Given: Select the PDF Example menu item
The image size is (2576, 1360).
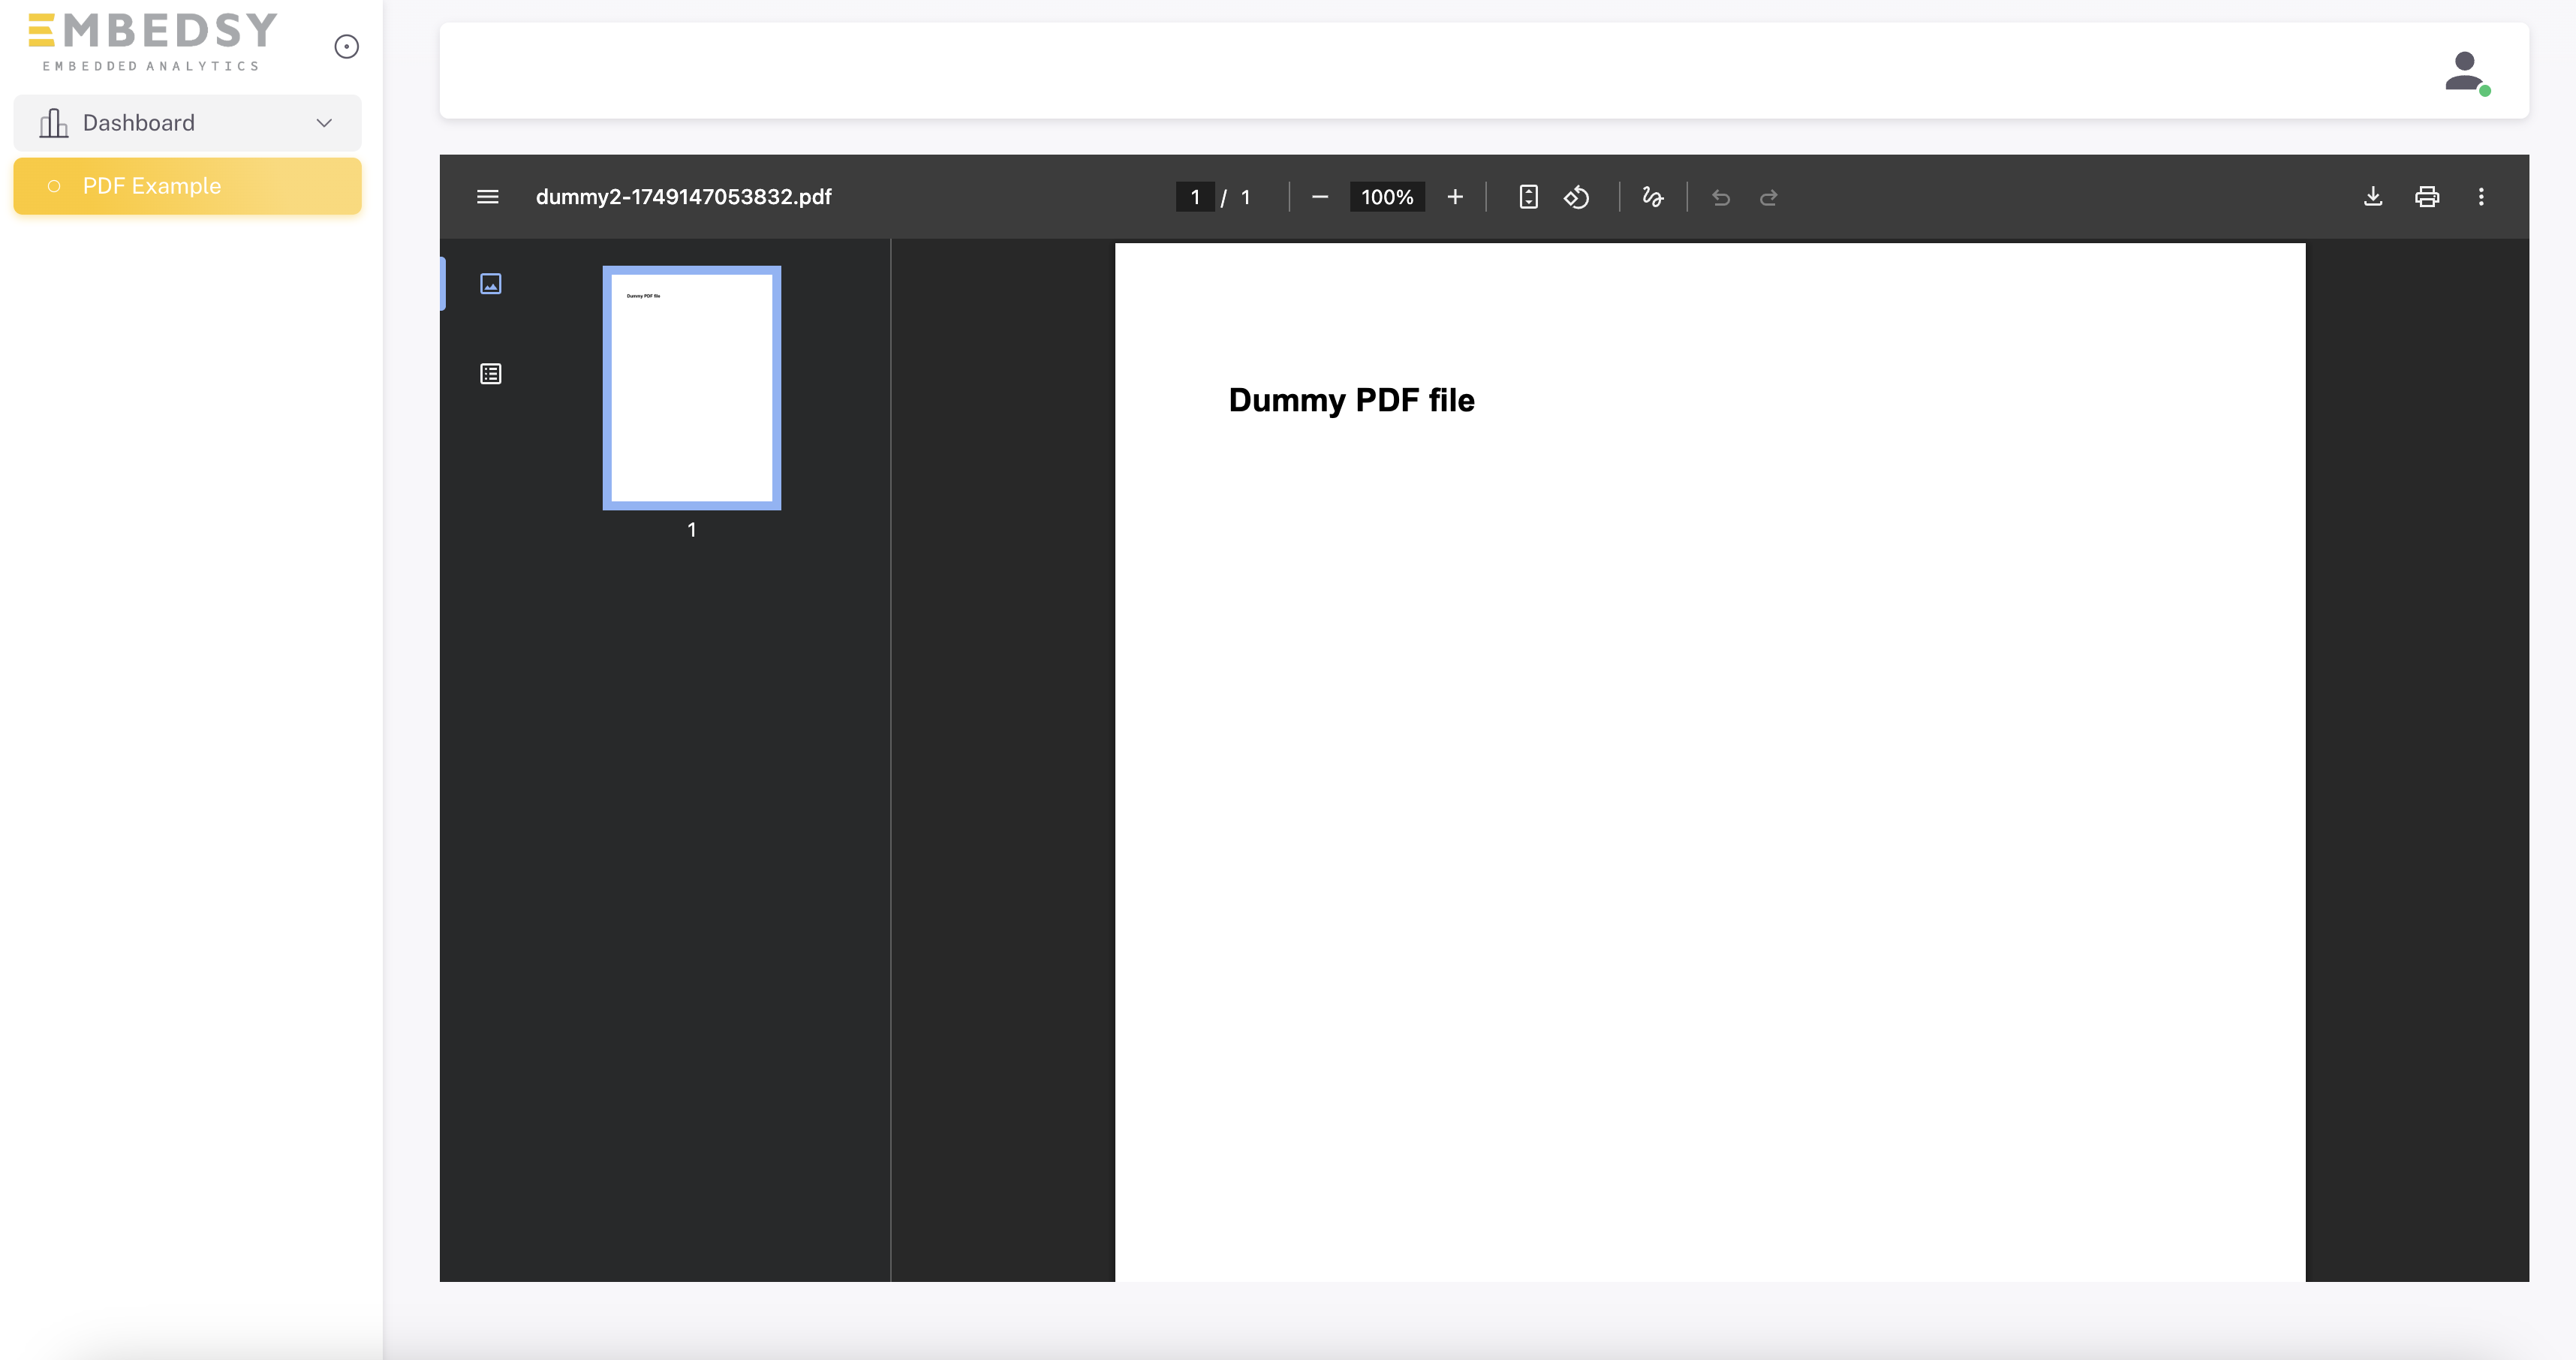Looking at the screenshot, I should tap(151, 186).
